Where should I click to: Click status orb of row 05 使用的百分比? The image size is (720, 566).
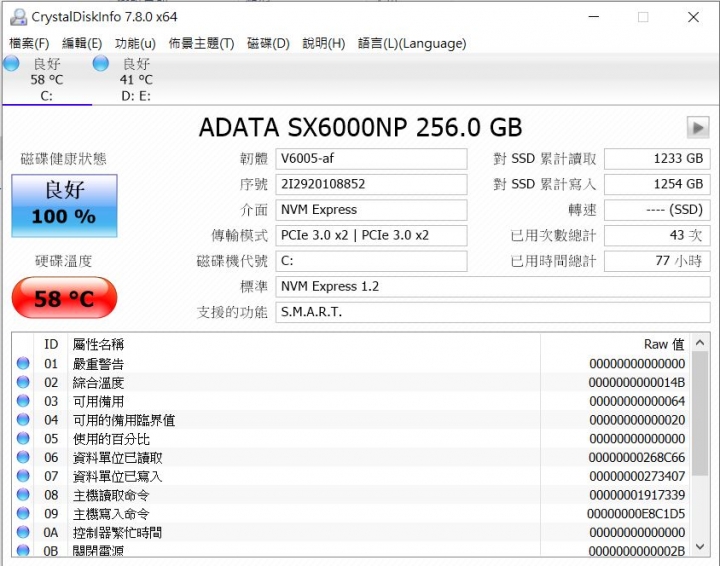[23, 439]
